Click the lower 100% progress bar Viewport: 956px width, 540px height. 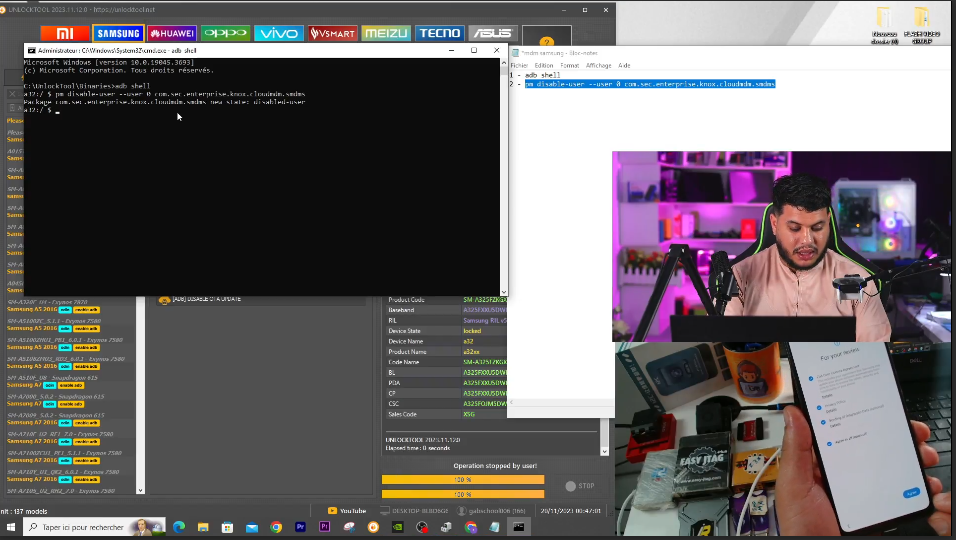[463, 494]
